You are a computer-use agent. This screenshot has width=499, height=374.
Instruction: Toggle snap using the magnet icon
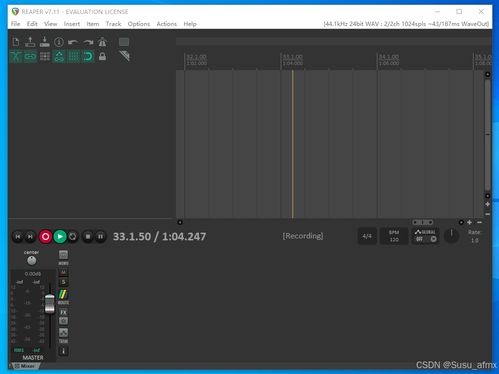(x=88, y=56)
